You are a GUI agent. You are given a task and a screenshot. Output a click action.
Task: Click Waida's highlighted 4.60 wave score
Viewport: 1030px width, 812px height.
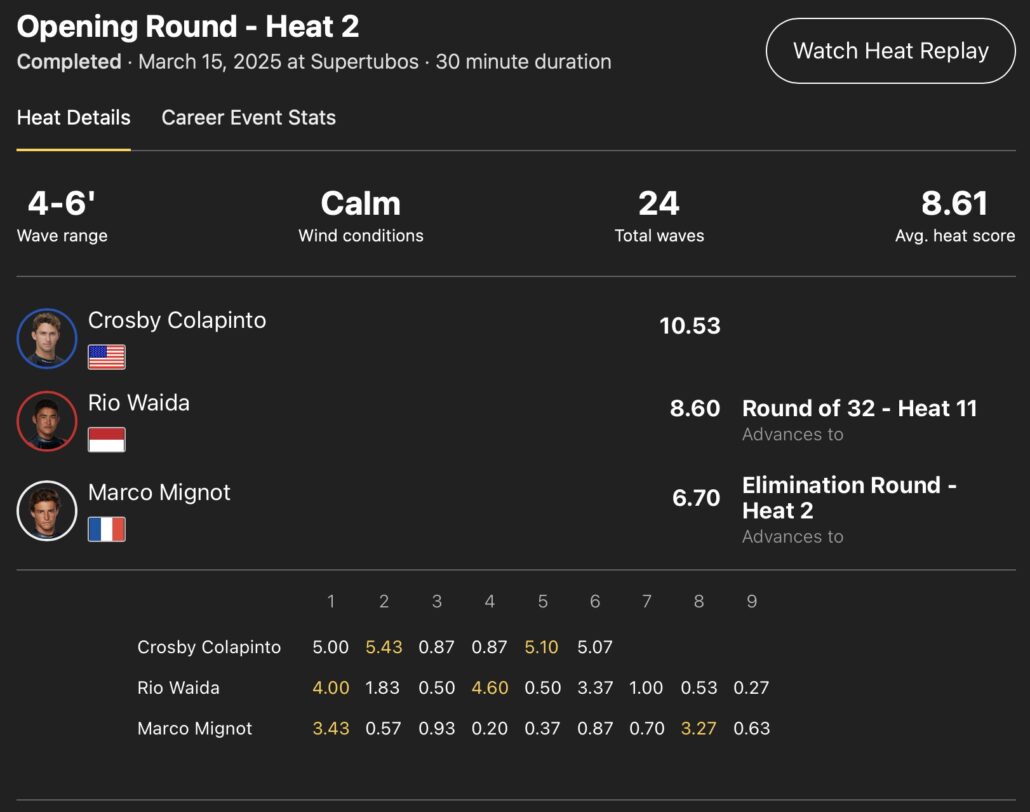[489, 688]
